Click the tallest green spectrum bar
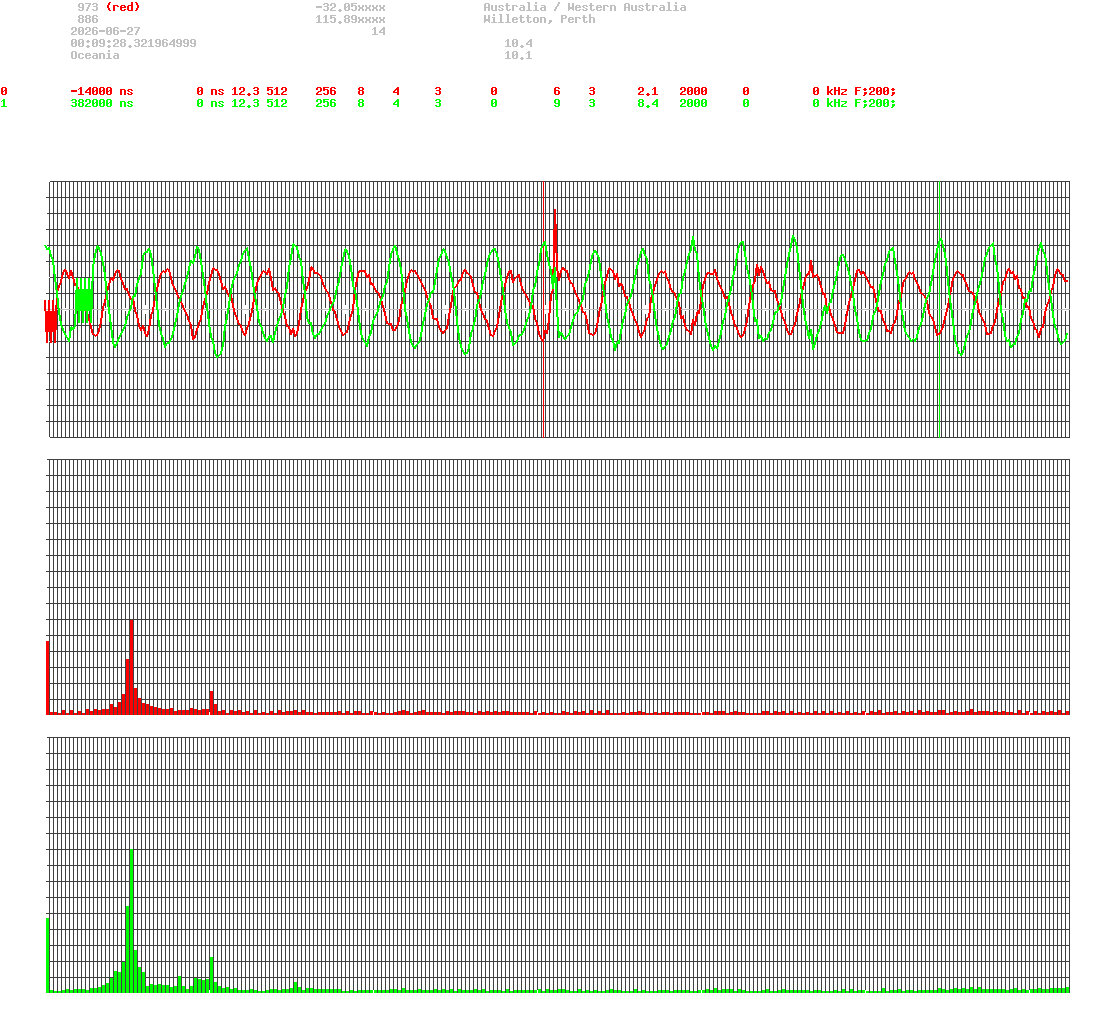This screenshot has width=1095, height=1015. (x=131, y=921)
